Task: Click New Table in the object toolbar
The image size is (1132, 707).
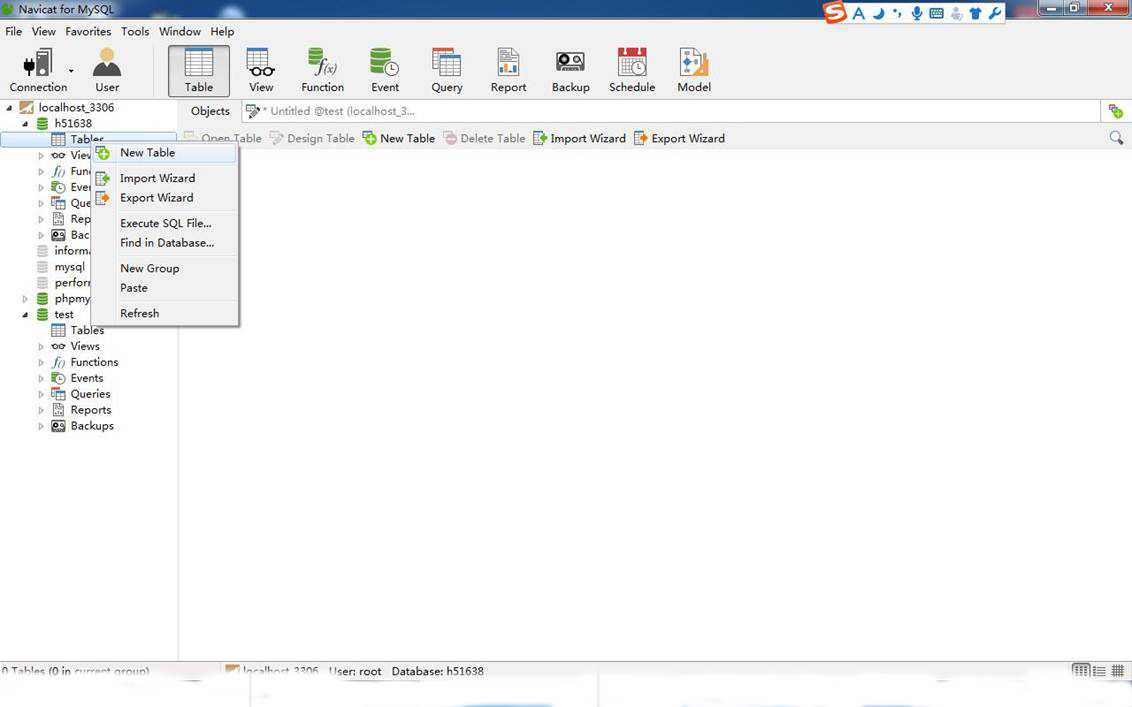Action: pos(399,138)
